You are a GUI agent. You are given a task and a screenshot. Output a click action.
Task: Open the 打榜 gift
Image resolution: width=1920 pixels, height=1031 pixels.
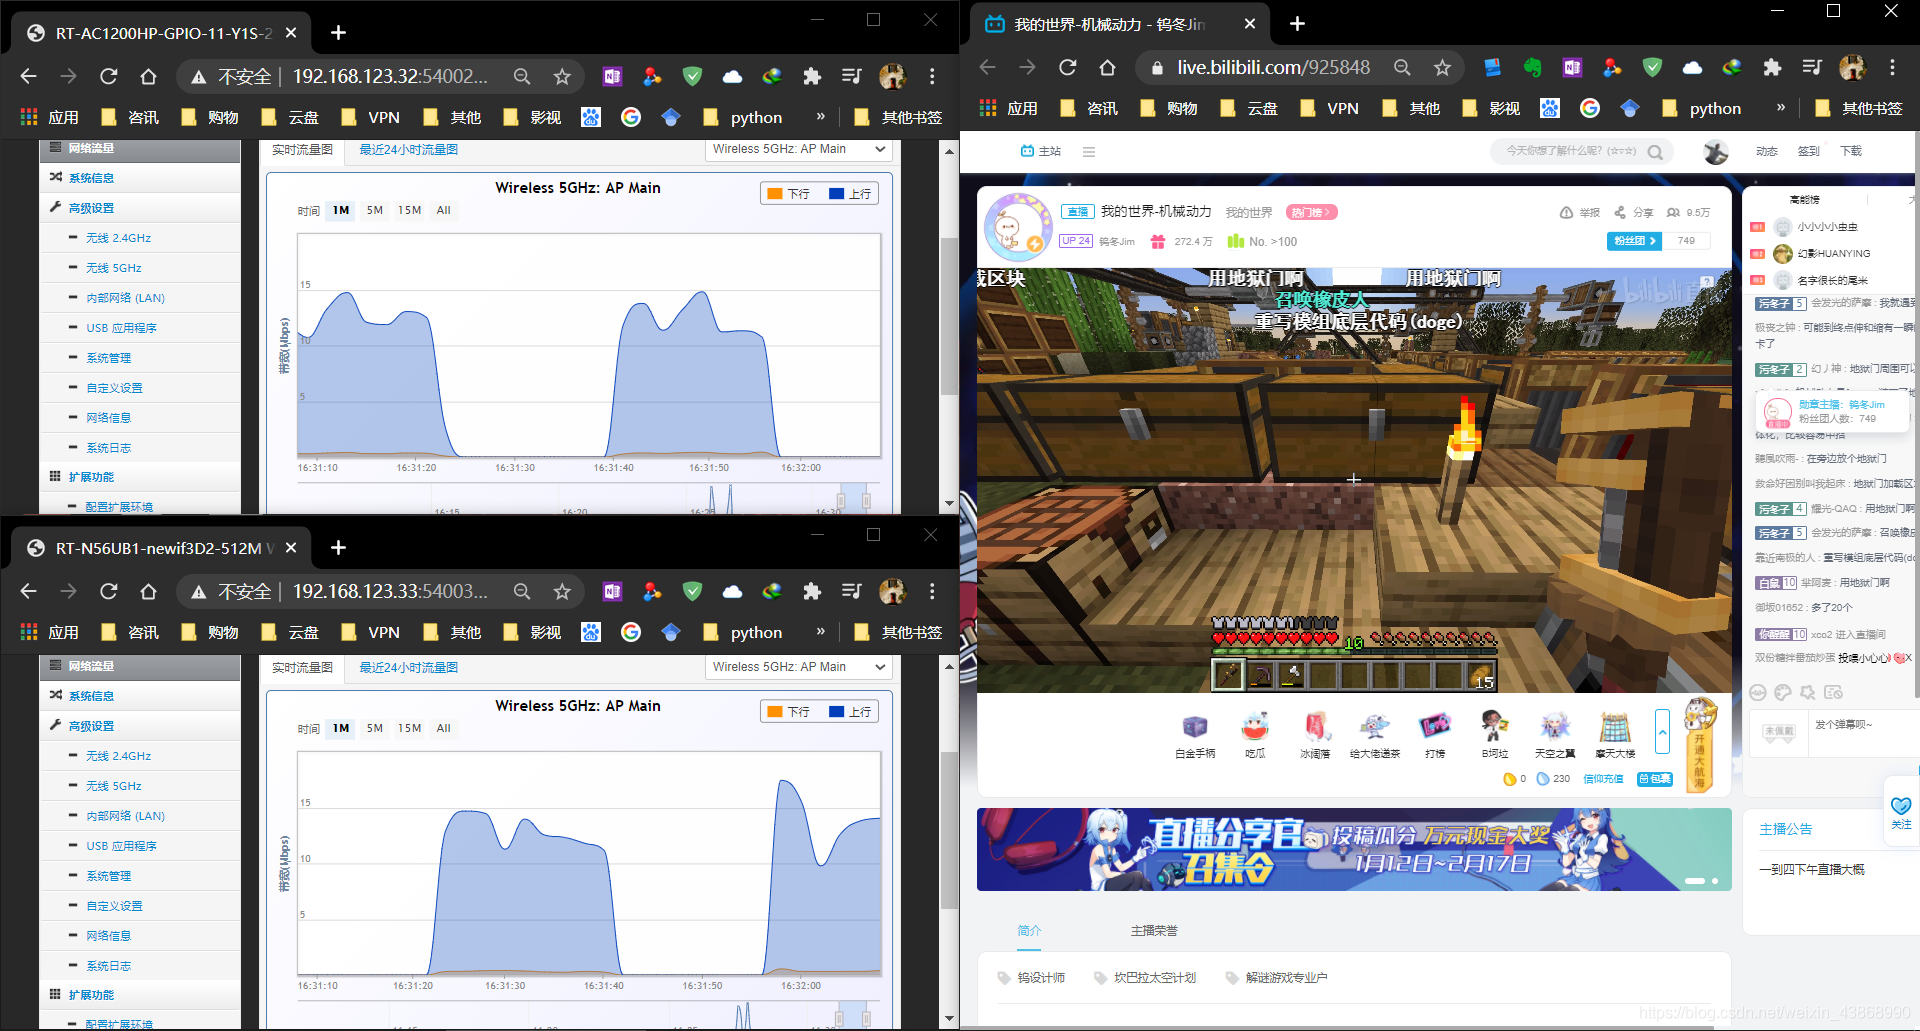1435,736
